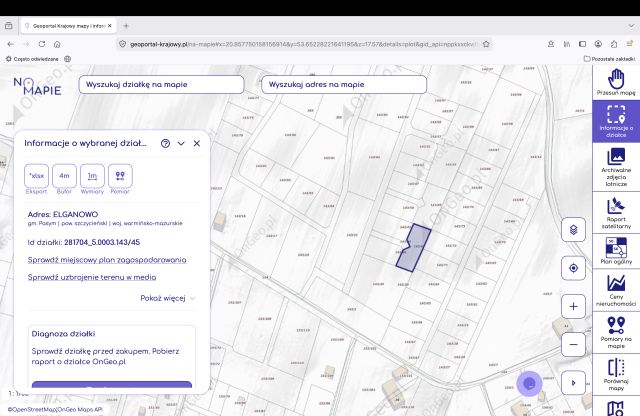The image size is (640, 416).
Task: Toggle the browser sidebar icon
Action: (x=582, y=44)
